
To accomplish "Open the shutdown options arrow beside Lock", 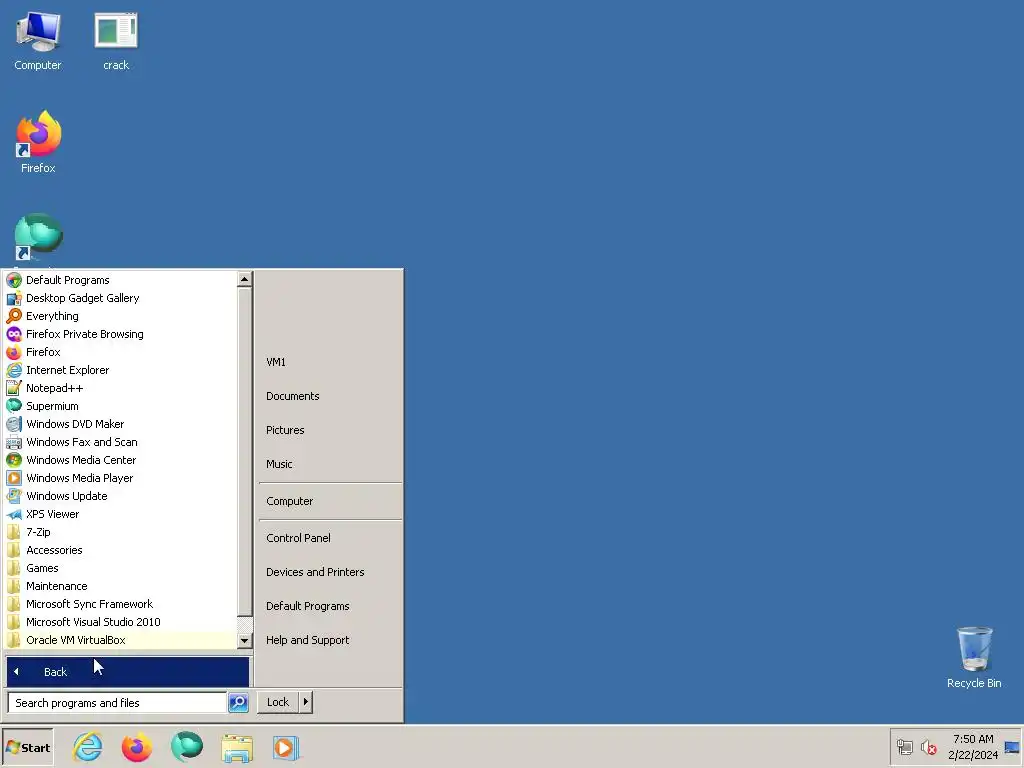I will coord(306,702).
